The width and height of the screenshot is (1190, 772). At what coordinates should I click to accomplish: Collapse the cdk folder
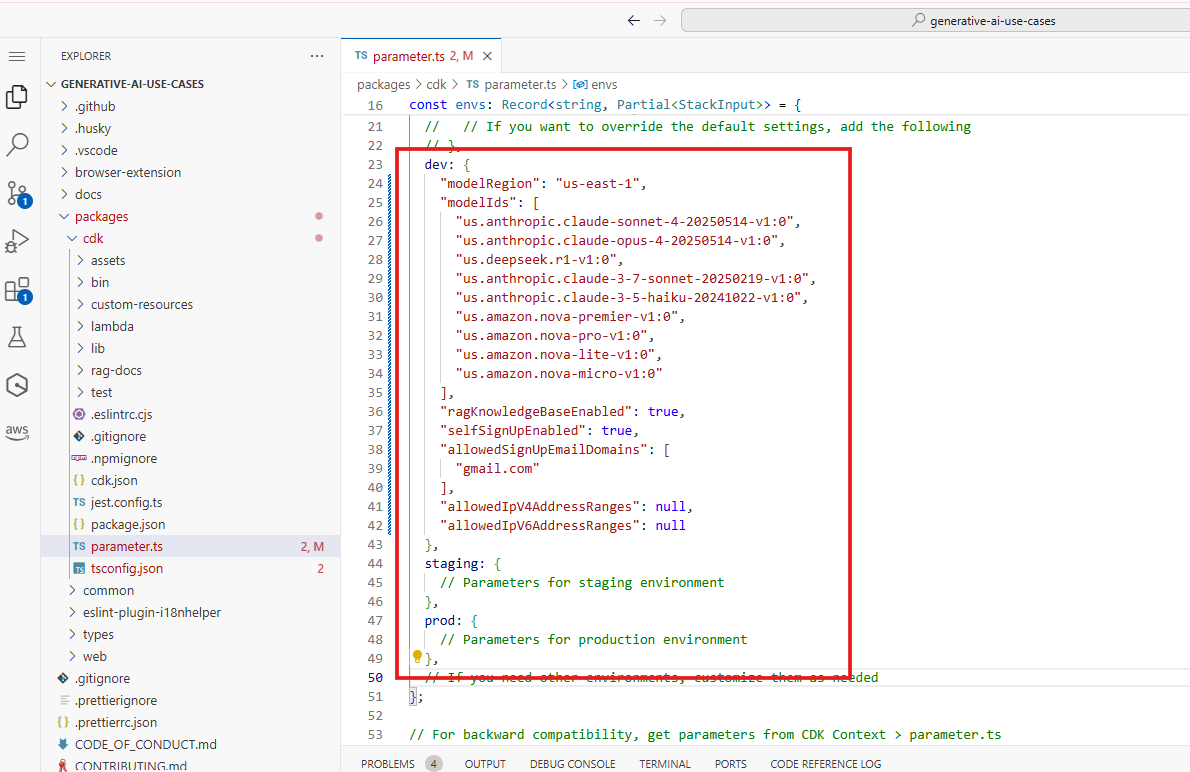190,238
